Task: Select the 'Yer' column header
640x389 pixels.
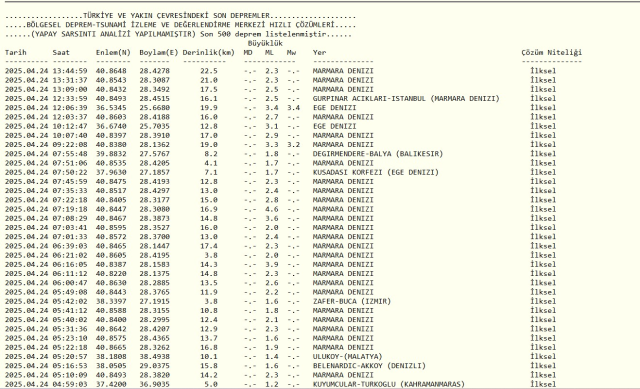Action: point(319,52)
